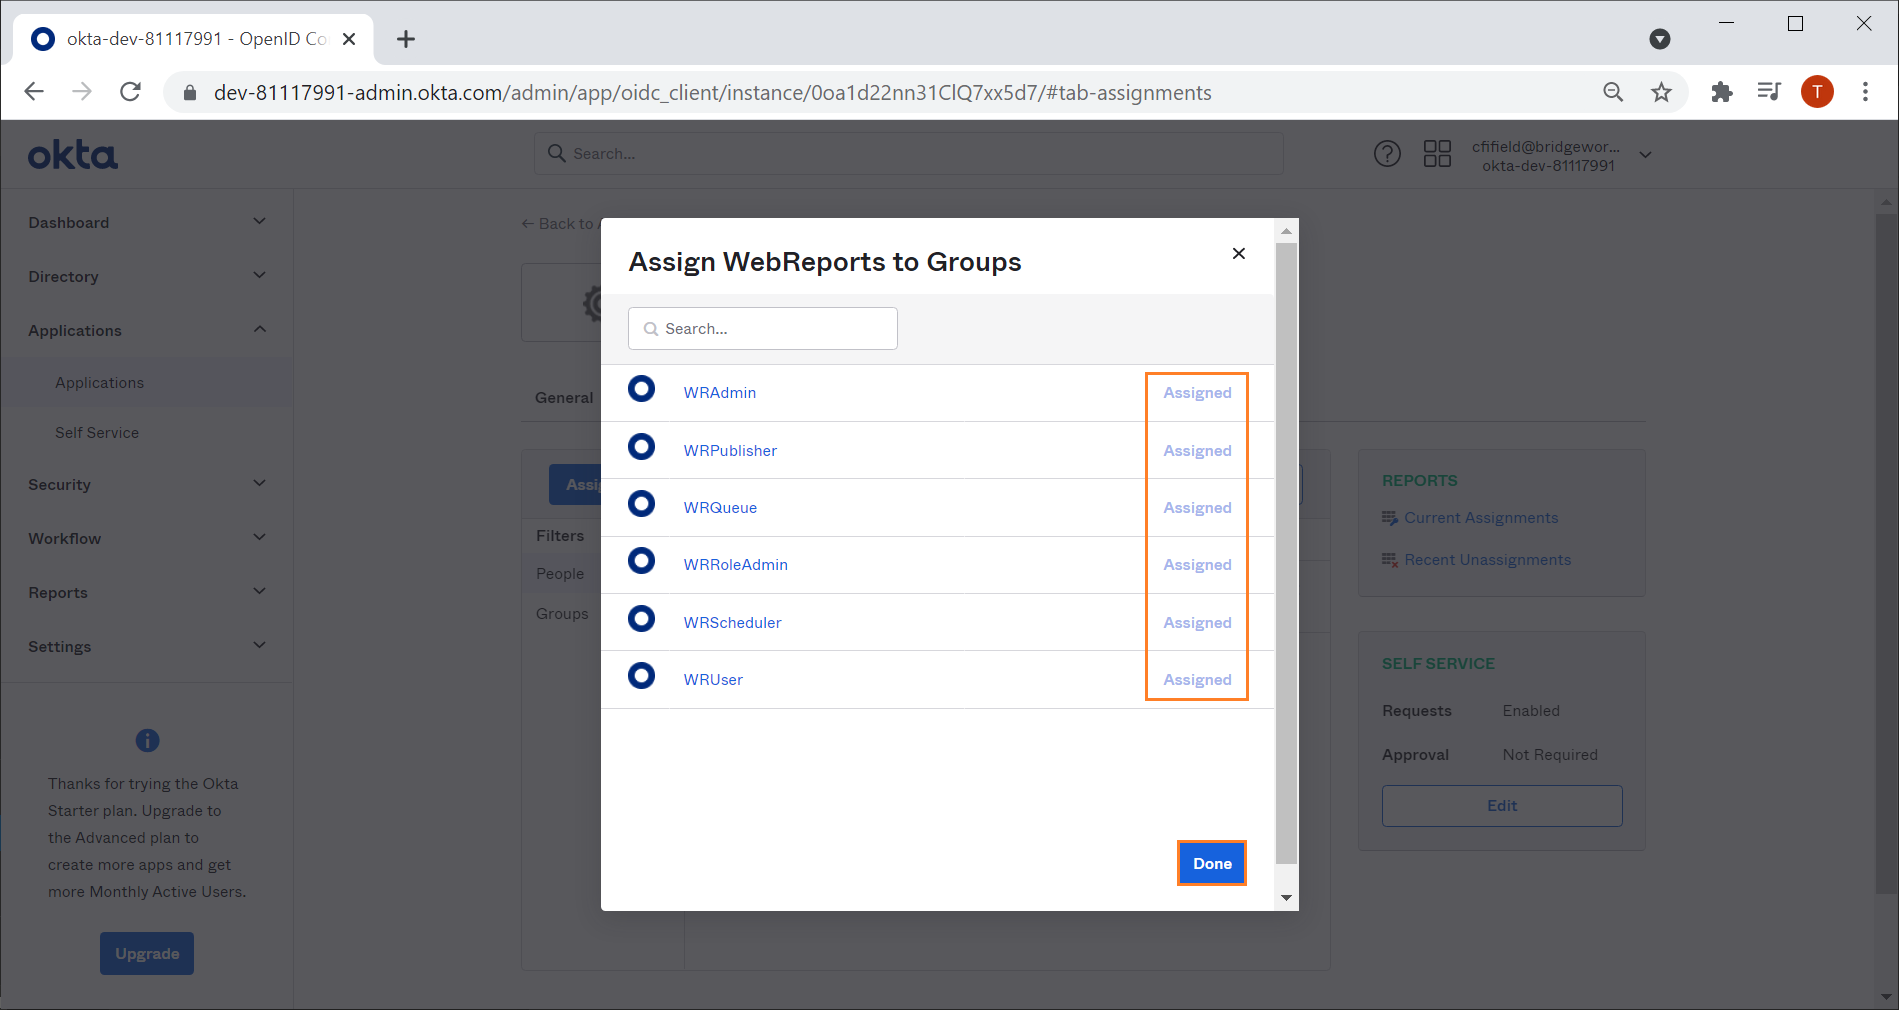Open the WRPublisher group link
Image resolution: width=1899 pixels, height=1010 pixels.
730,451
